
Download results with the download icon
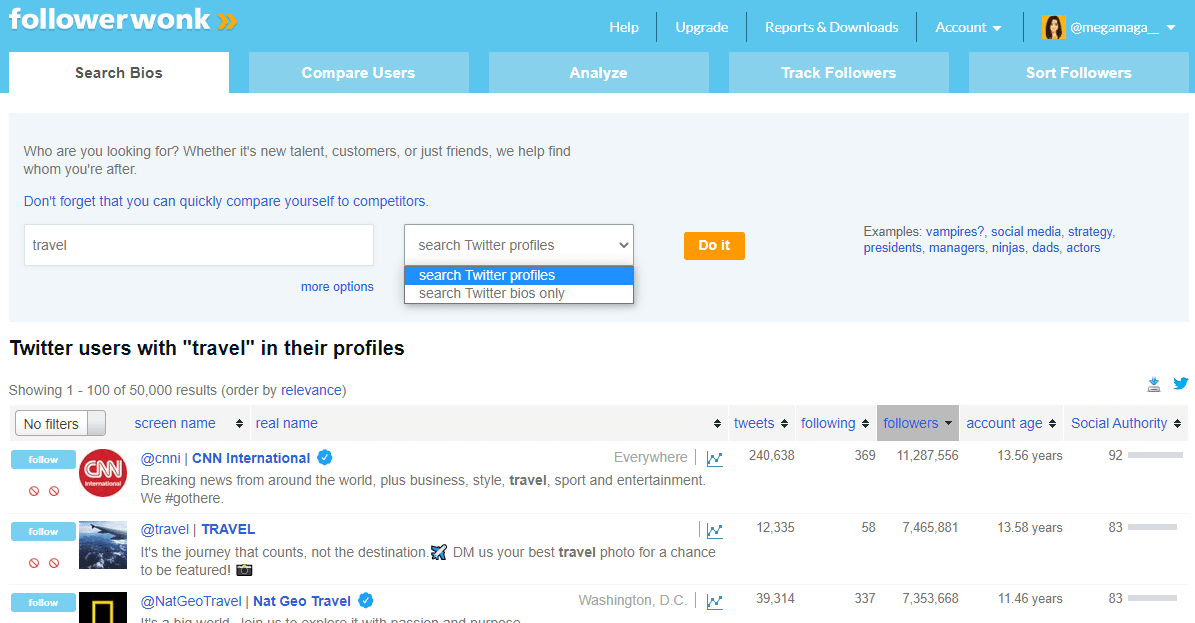(1154, 384)
